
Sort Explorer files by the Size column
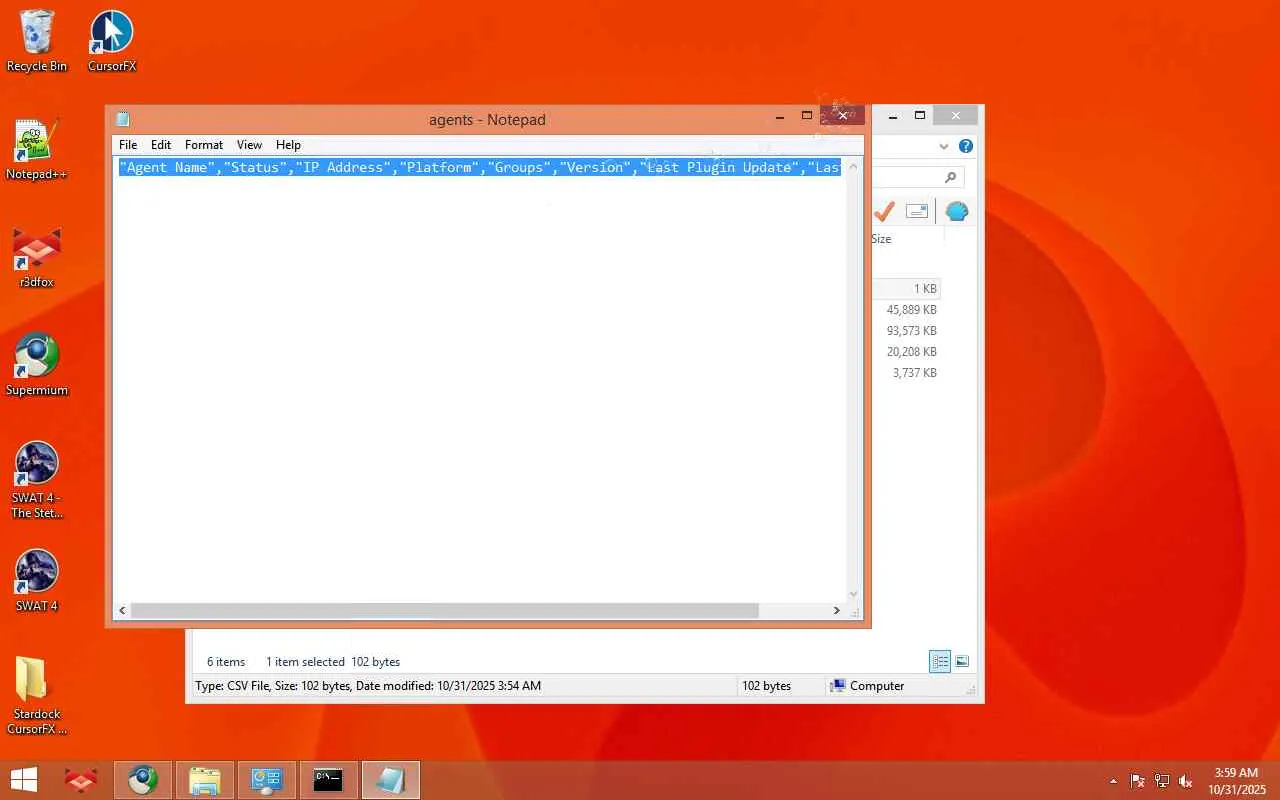[x=881, y=239]
